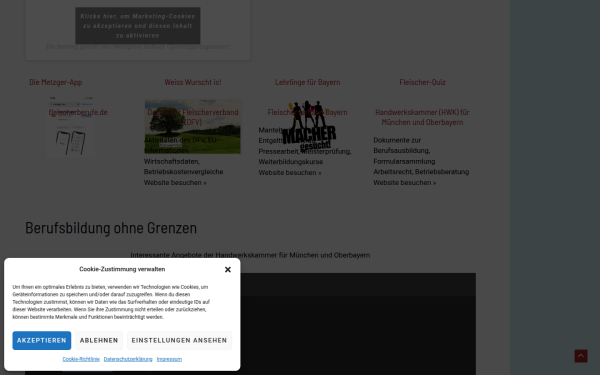Click the tree landscape Weiss Wurscht image
This screenshot has height=375, width=600.
tap(193, 127)
